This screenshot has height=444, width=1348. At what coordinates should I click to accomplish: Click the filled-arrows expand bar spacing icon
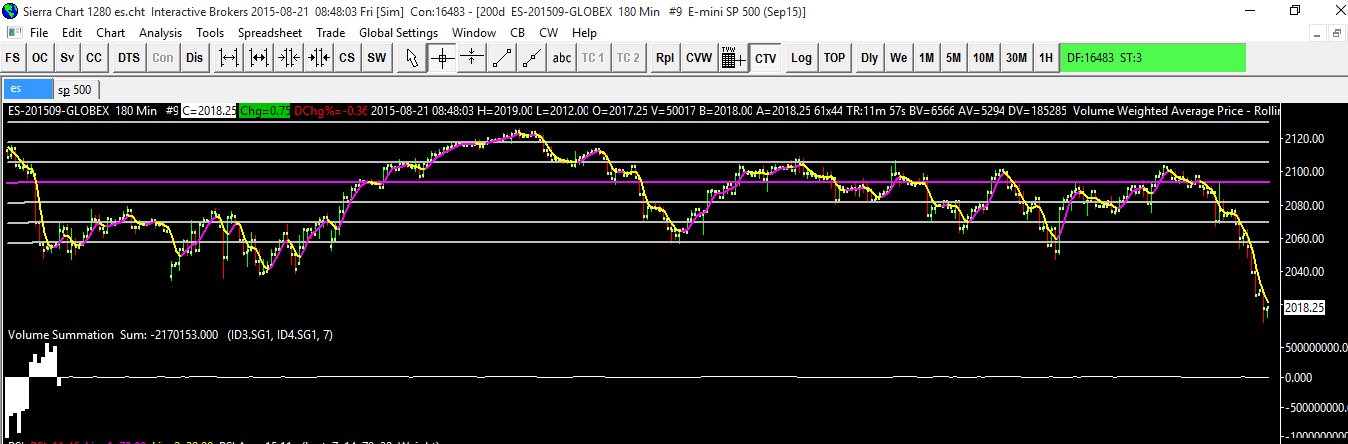[259, 58]
